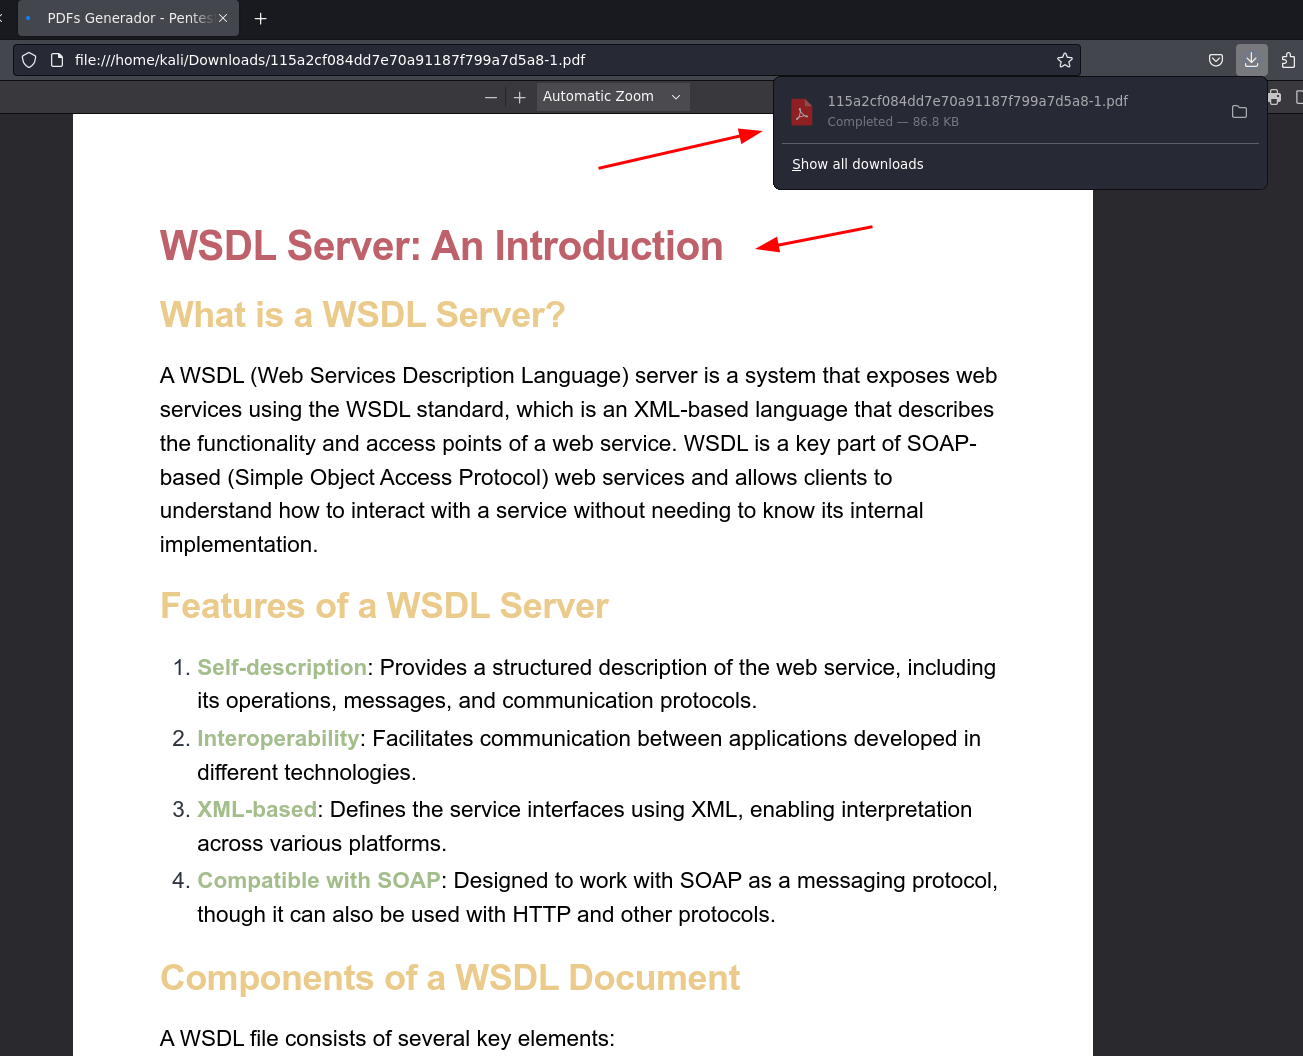Click Show all downloads
The height and width of the screenshot is (1056, 1303).
(857, 164)
